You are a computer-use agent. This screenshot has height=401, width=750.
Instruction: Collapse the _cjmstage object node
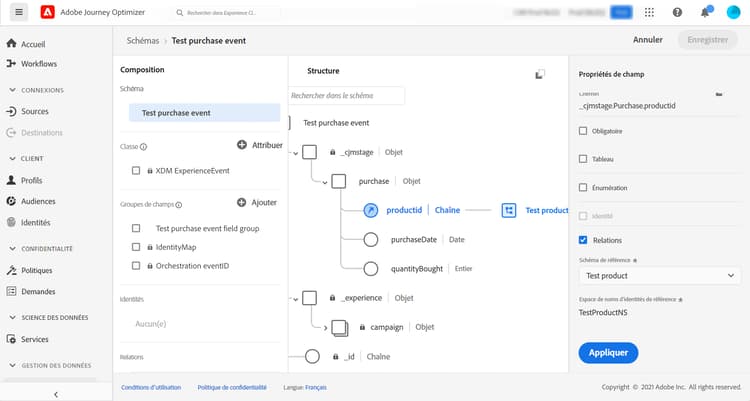pyautogui.click(x=297, y=153)
